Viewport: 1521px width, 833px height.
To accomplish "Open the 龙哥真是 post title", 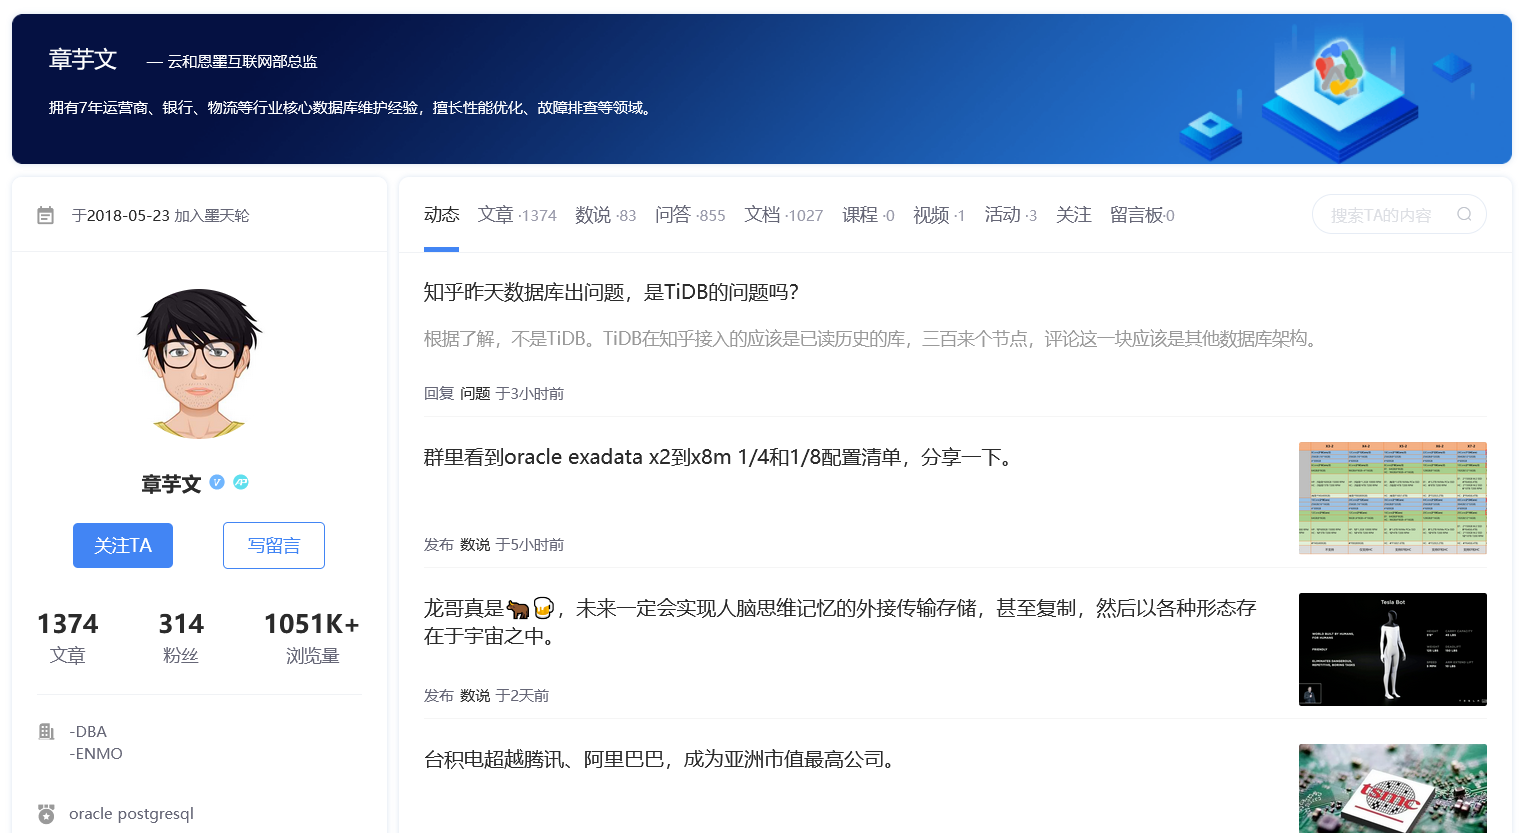I will pyautogui.click(x=840, y=622).
